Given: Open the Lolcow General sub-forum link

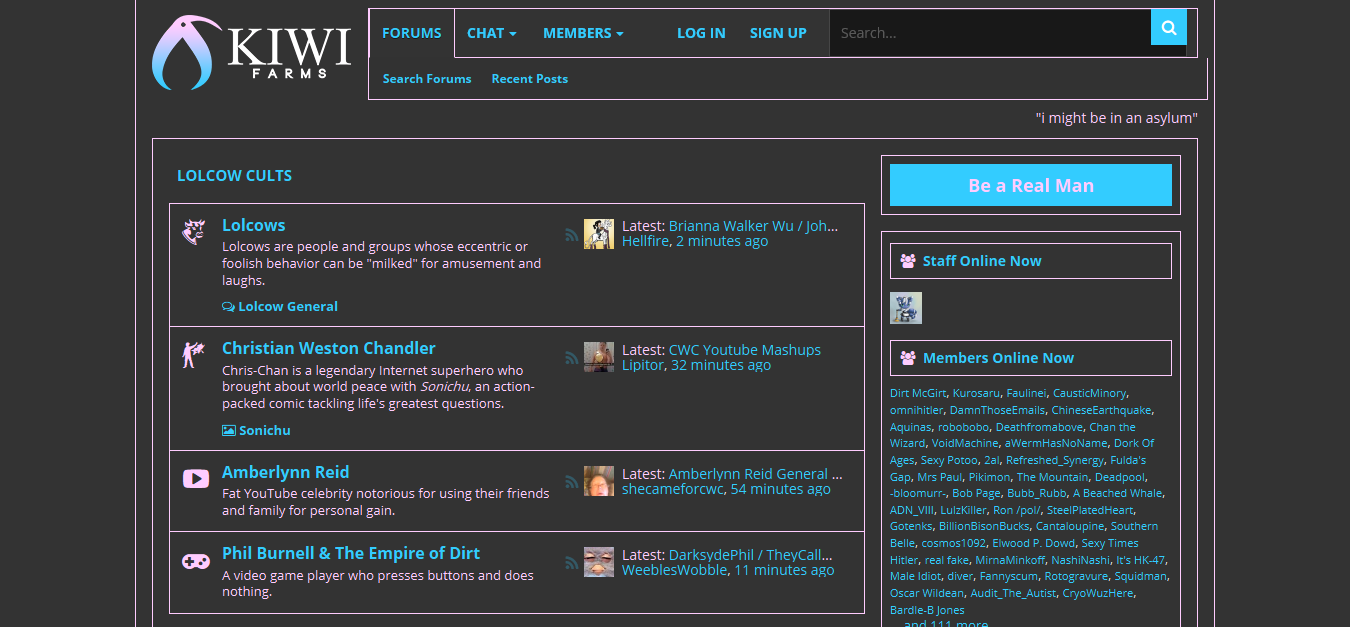Looking at the screenshot, I should tap(287, 307).
